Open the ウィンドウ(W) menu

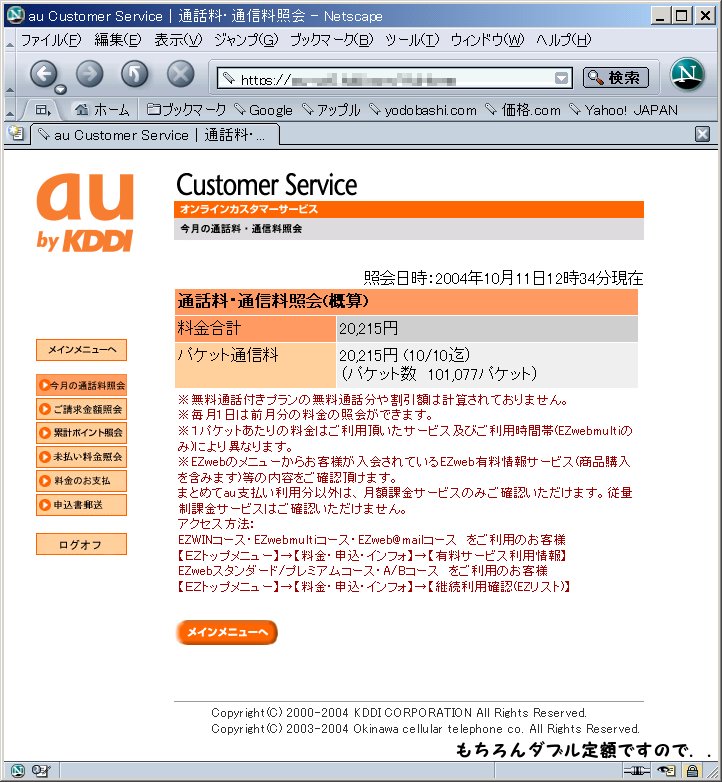point(487,39)
